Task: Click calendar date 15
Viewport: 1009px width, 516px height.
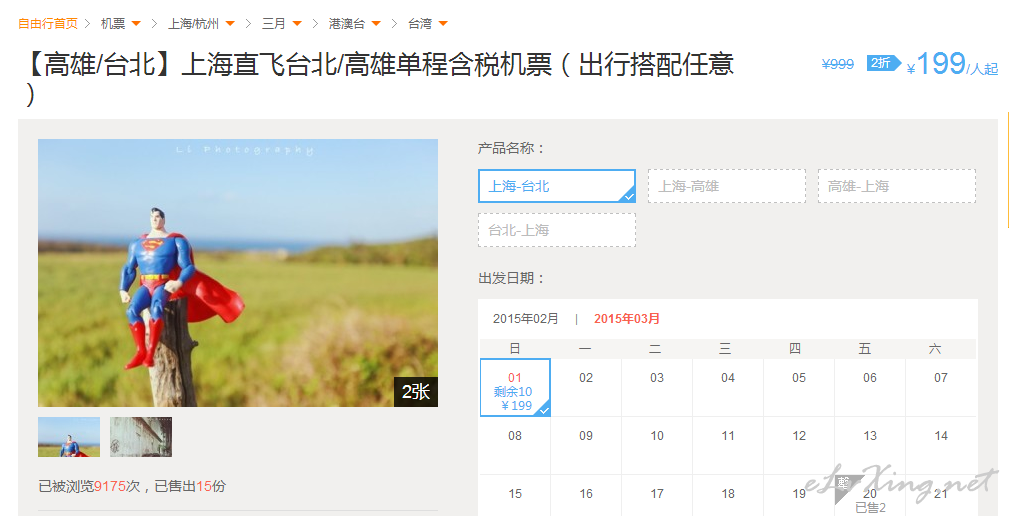Action: 515,495
